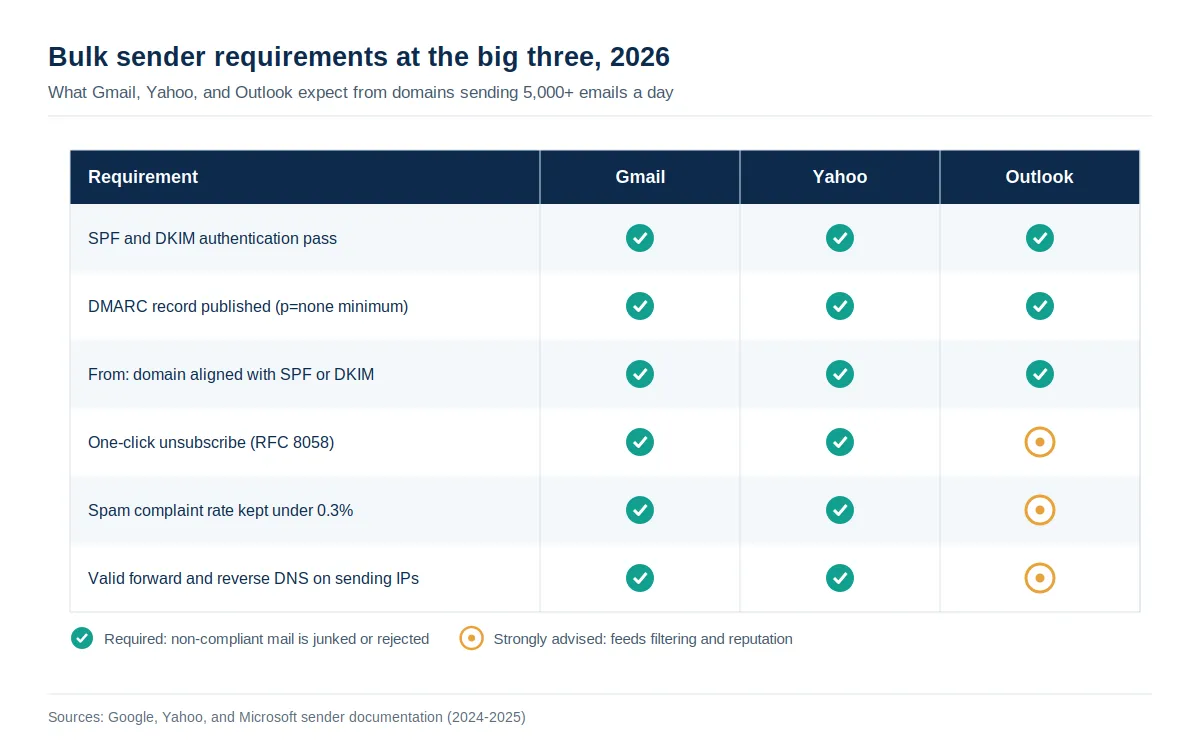Click the Requirement column header
This screenshot has height=750, width=1200.
[x=305, y=177]
